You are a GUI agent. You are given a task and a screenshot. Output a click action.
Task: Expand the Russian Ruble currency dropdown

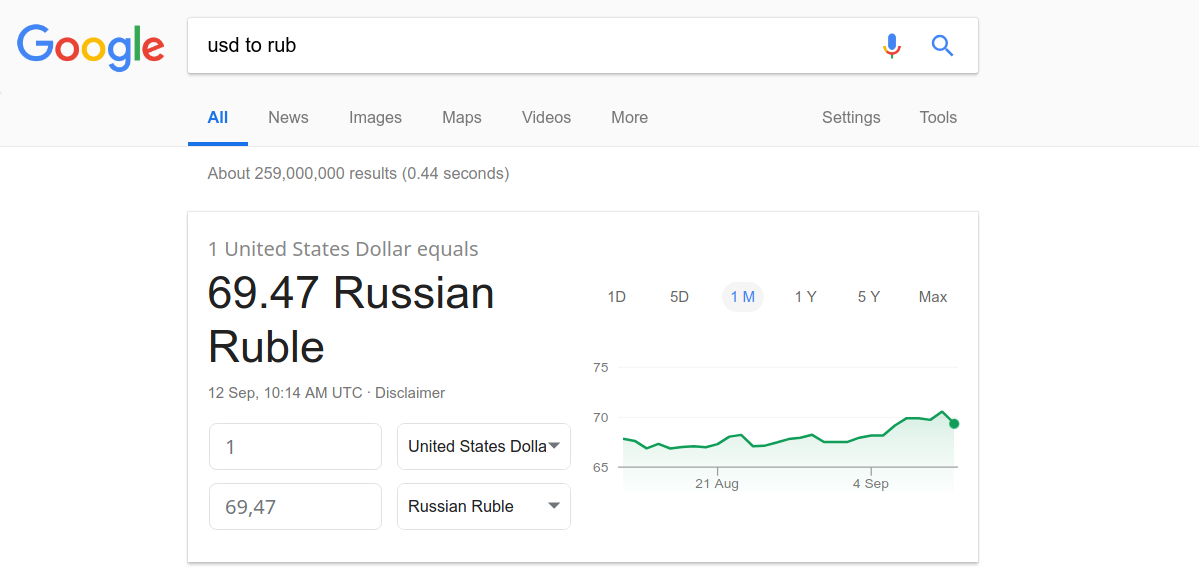pos(484,506)
